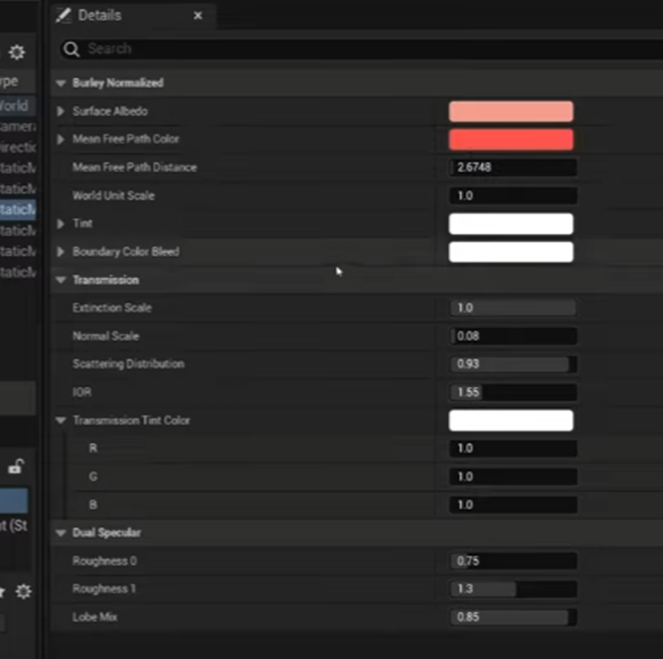Open the lower settings gear icon

(23, 591)
